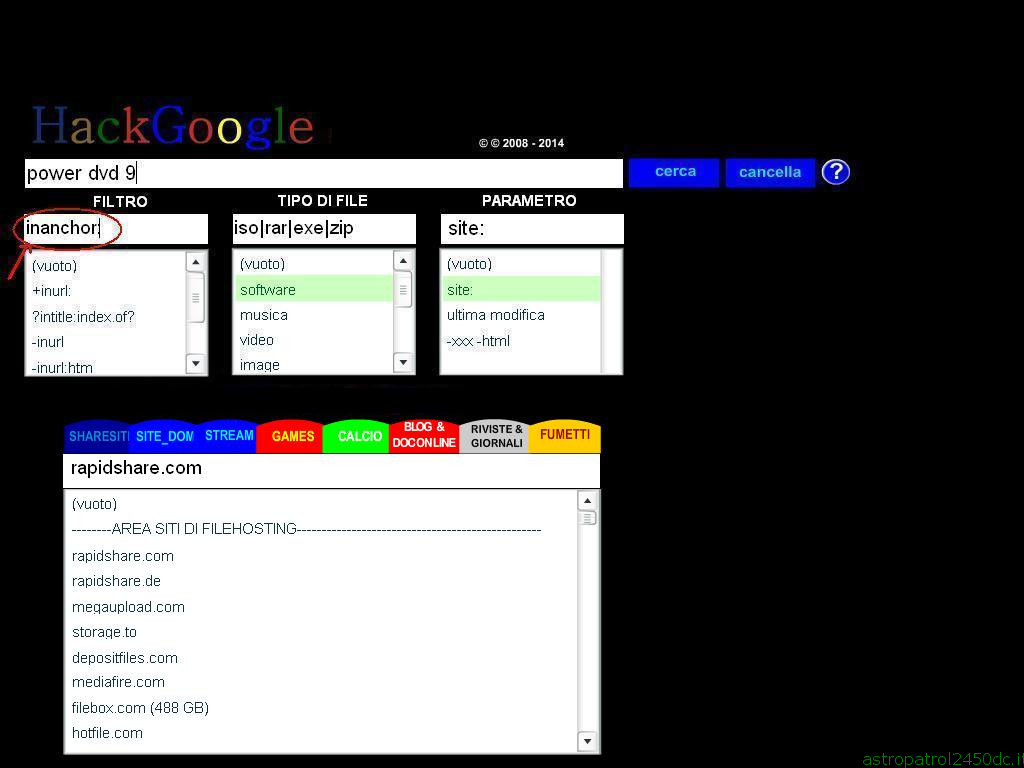The height and width of the screenshot is (768, 1024).
Task: Click the TIPO DI FILE field showing iso|rar|exe|zip
Action: coord(324,229)
